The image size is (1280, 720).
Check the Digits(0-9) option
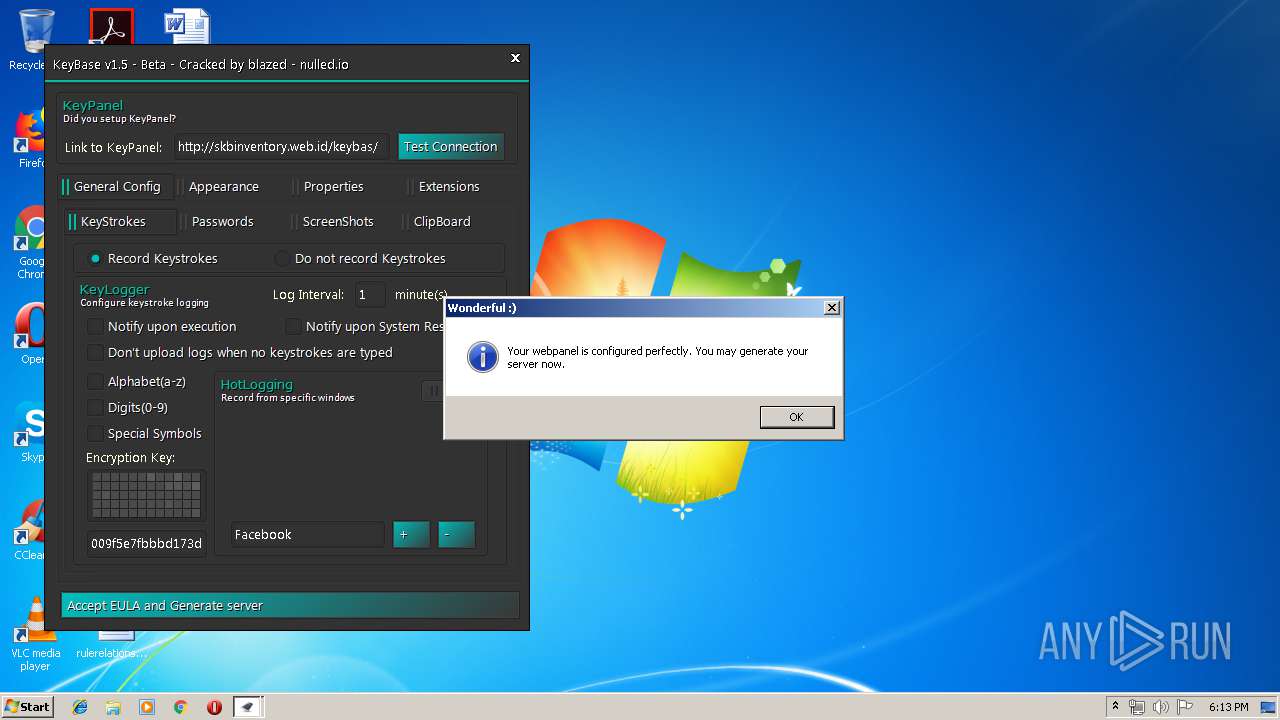click(x=128, y=408)
